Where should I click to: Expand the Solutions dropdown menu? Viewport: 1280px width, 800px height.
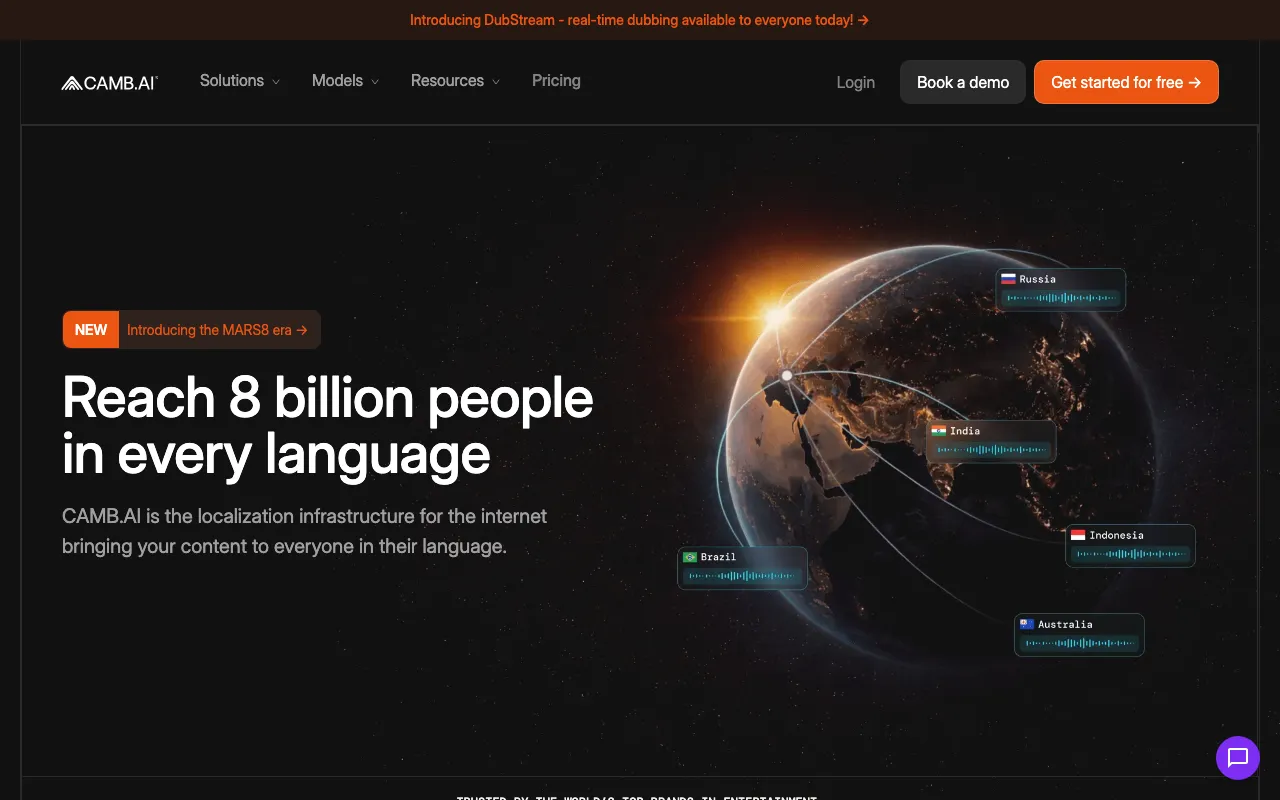coord(240,81)
